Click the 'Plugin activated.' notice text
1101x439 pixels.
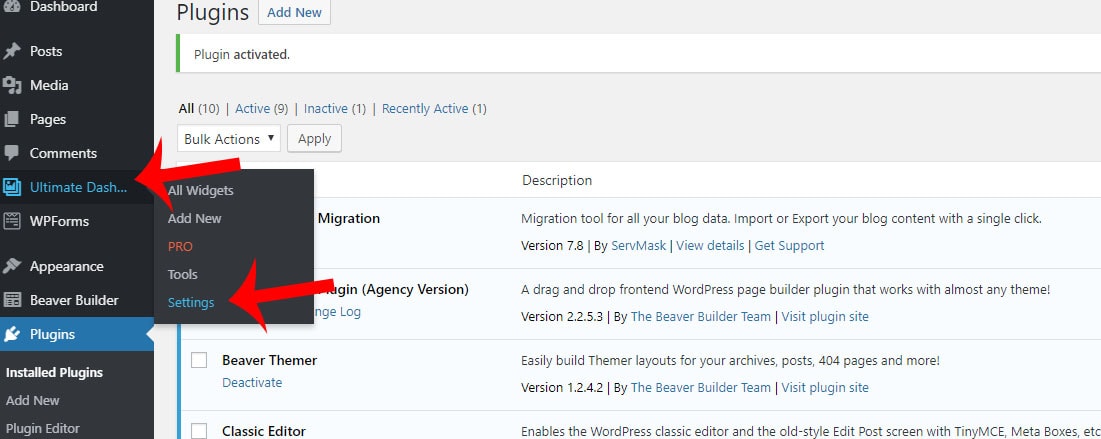(242, 54)
